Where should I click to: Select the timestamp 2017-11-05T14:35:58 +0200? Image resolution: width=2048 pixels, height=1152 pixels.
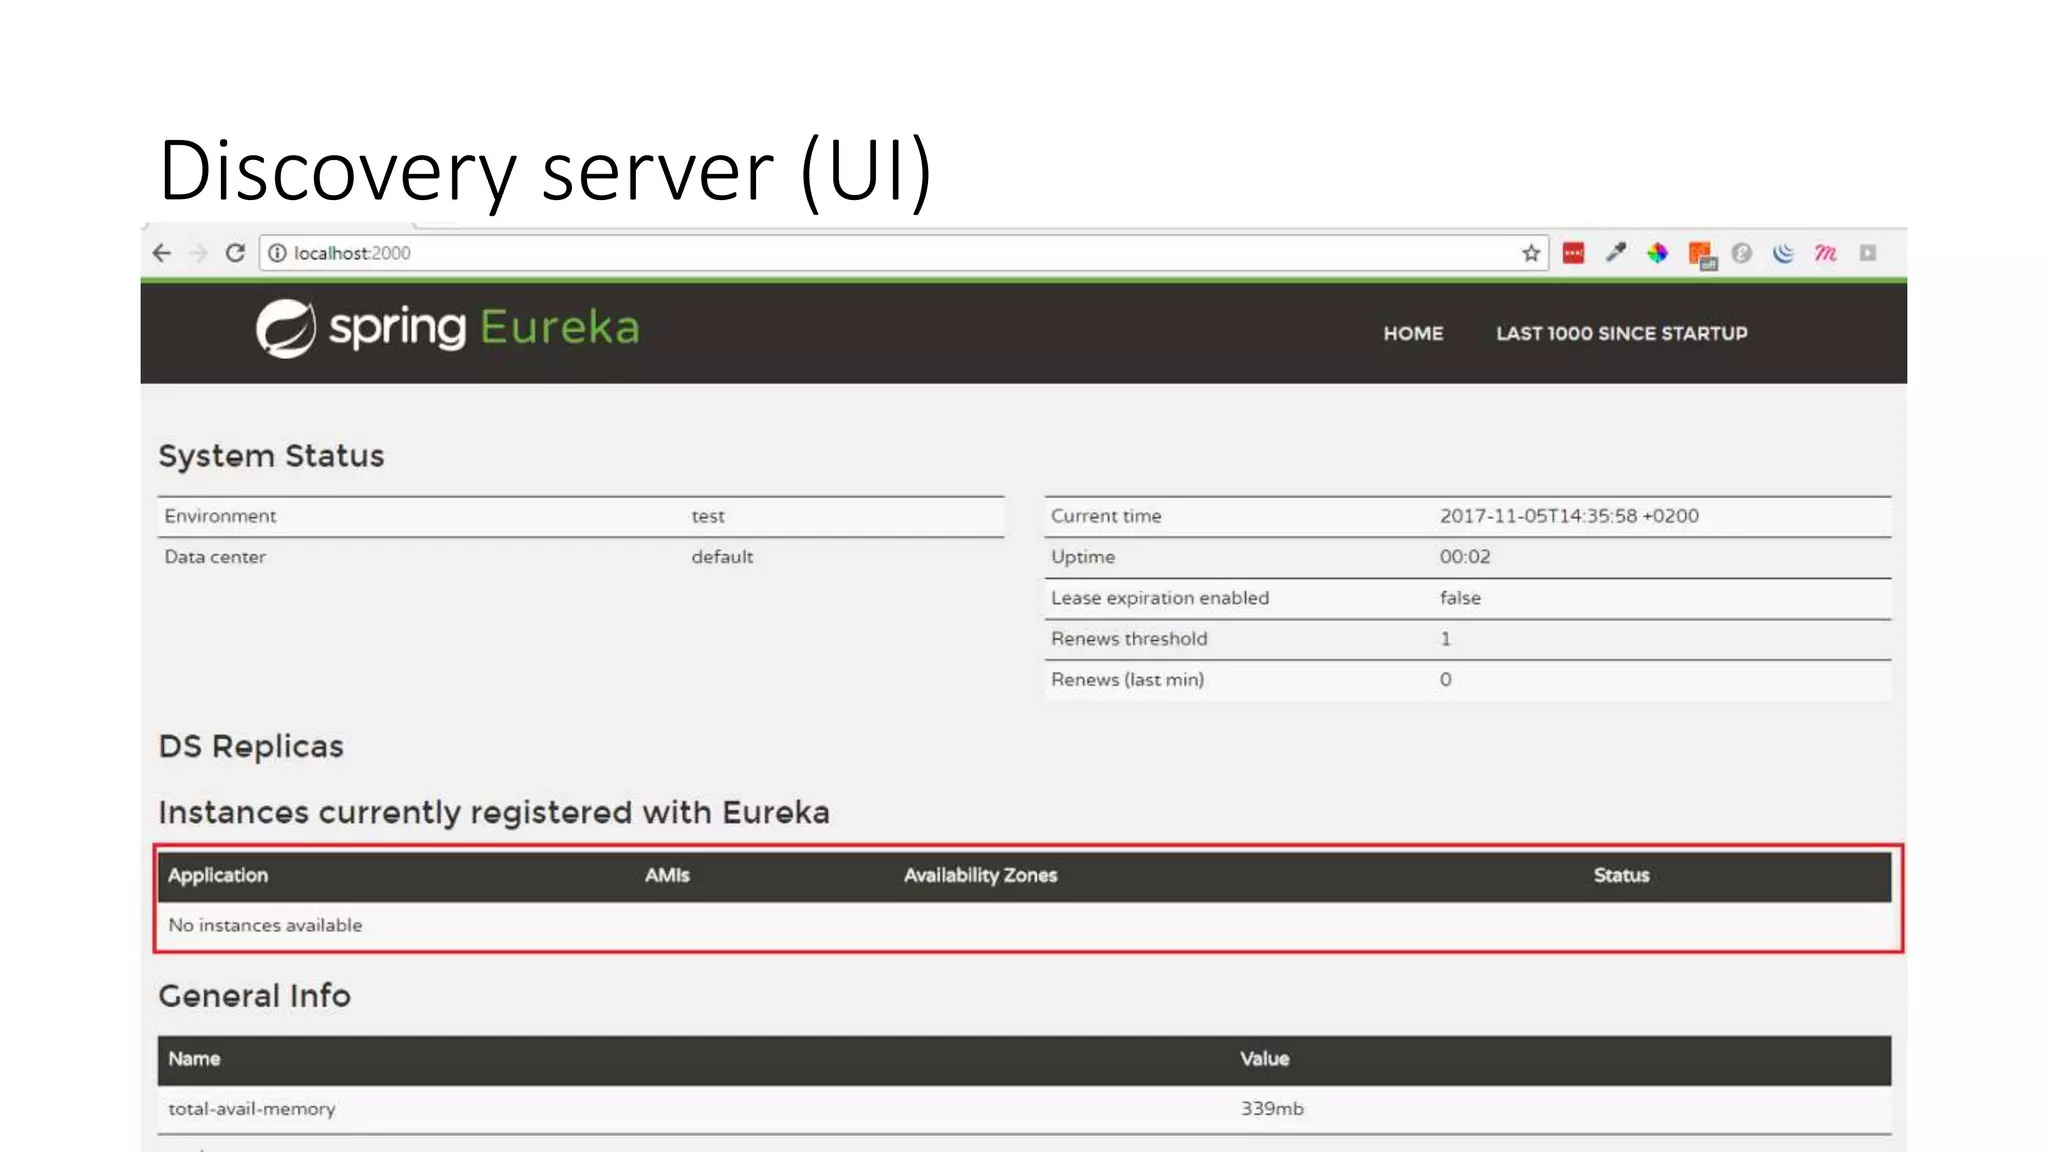pos(1569,516)
